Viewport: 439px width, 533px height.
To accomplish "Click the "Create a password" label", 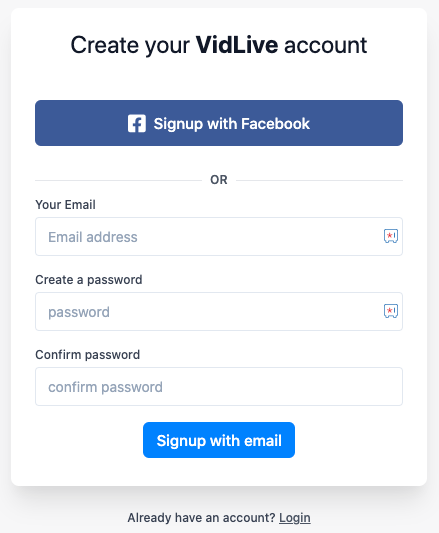I will coord(89,280).
